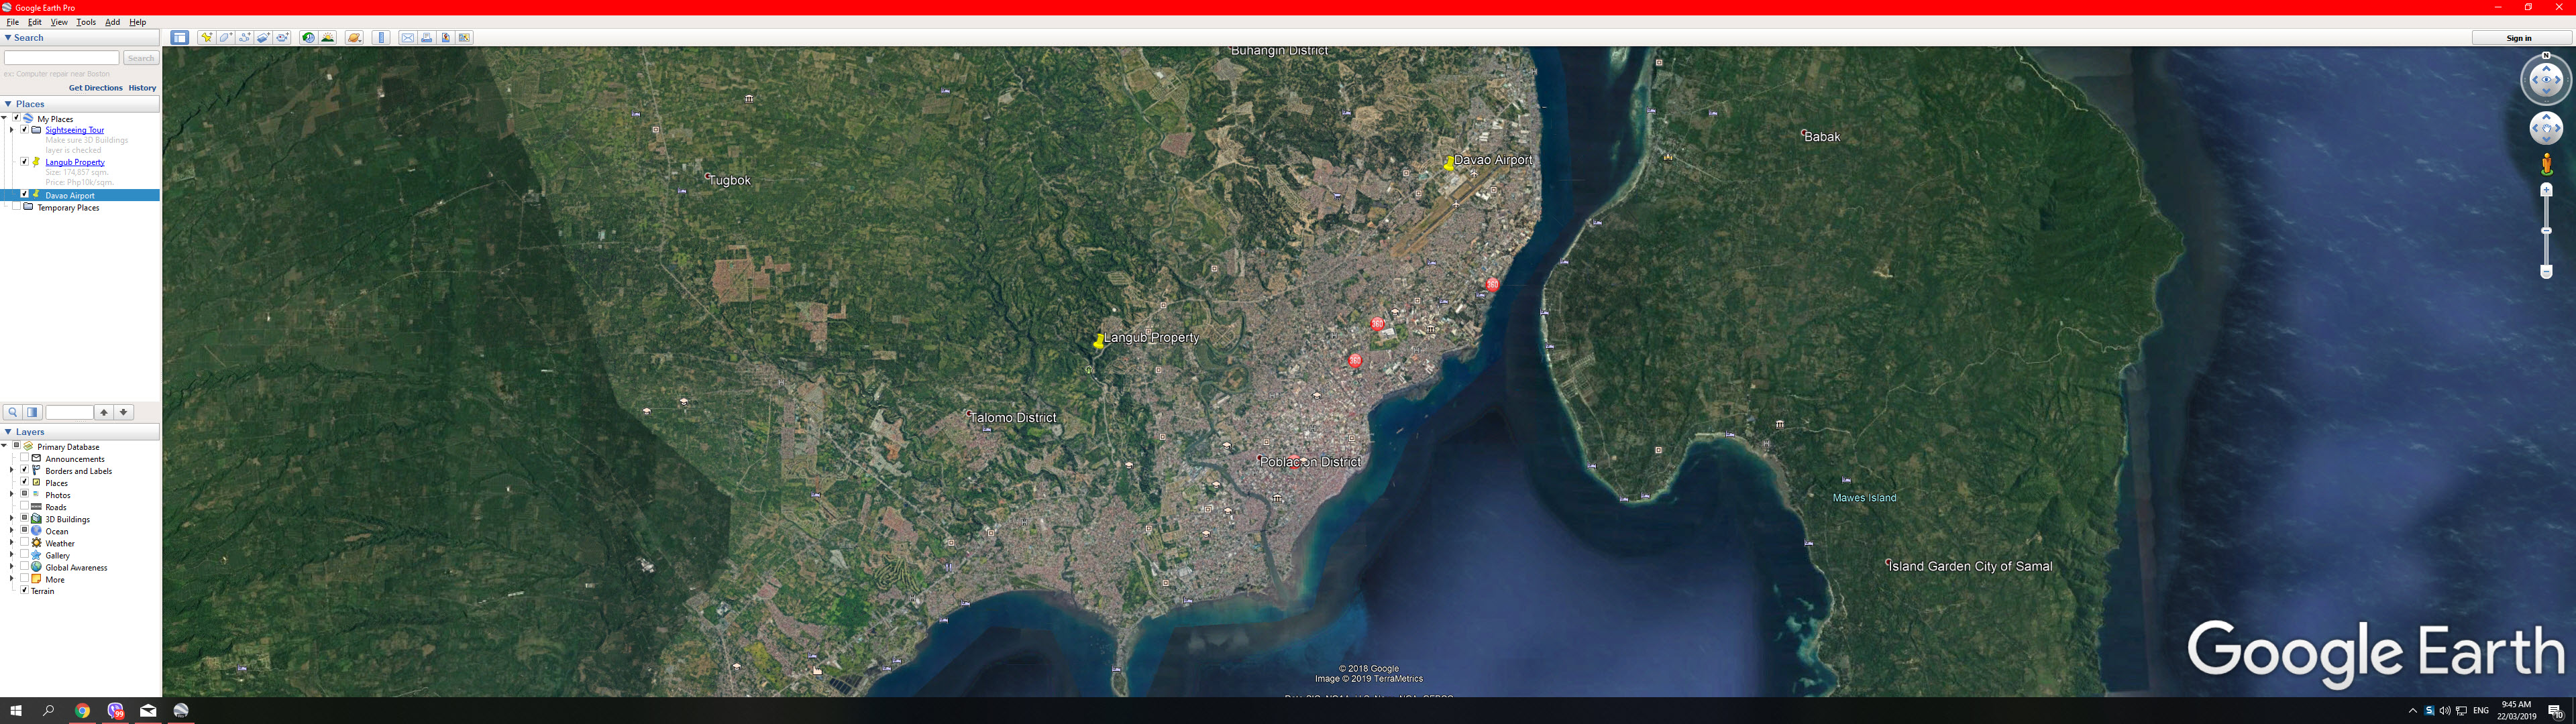The width and height of the screenshot is (2576, 724).
Task: Expand the Borders and Labels layer arrow
Action: (12, 470)
